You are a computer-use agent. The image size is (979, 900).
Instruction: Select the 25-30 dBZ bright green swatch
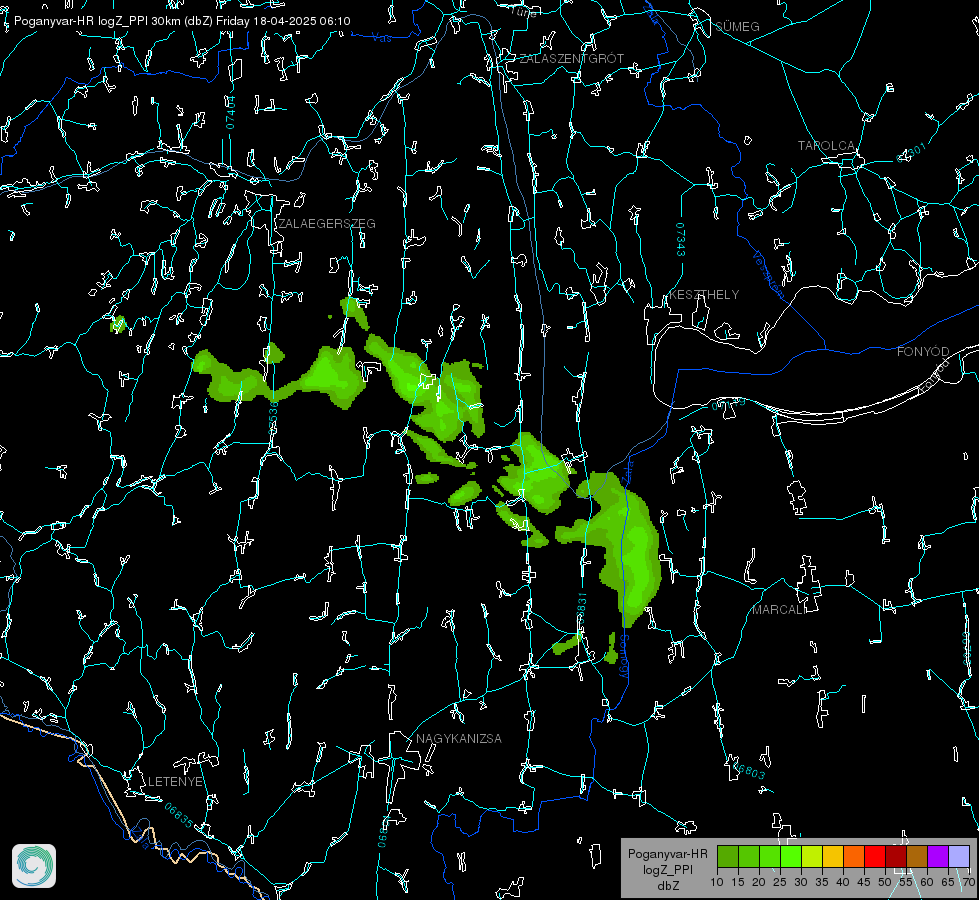(791, 856)
